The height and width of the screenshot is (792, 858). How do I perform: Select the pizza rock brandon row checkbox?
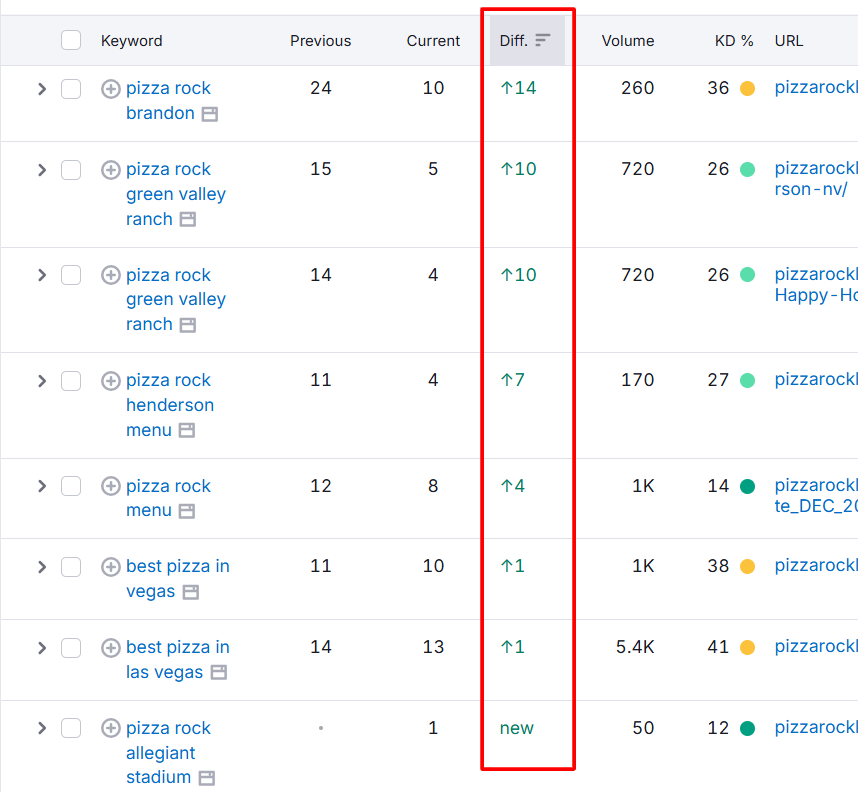(x=71, y=89)
